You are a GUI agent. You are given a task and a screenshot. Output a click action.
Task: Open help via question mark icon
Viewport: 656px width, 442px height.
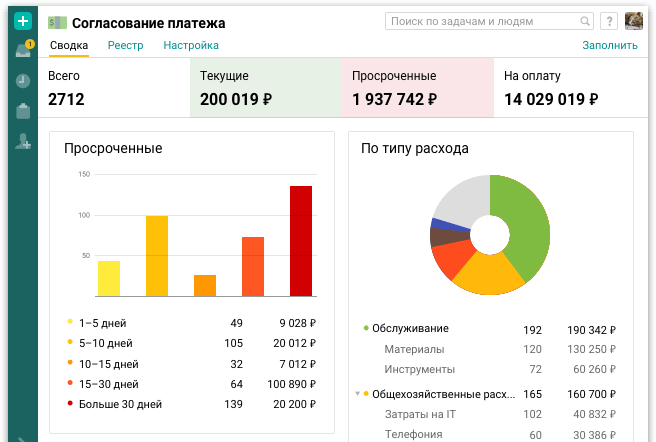tap(608, 21)
